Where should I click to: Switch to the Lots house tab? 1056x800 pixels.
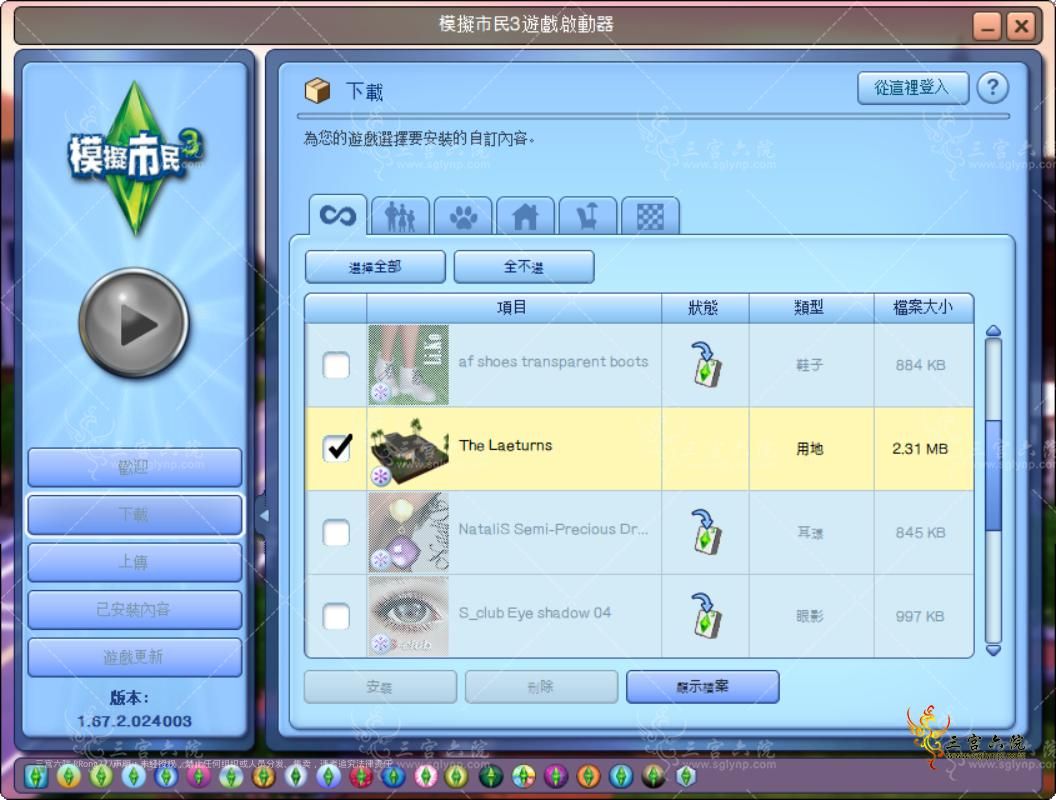pos(525,217)
